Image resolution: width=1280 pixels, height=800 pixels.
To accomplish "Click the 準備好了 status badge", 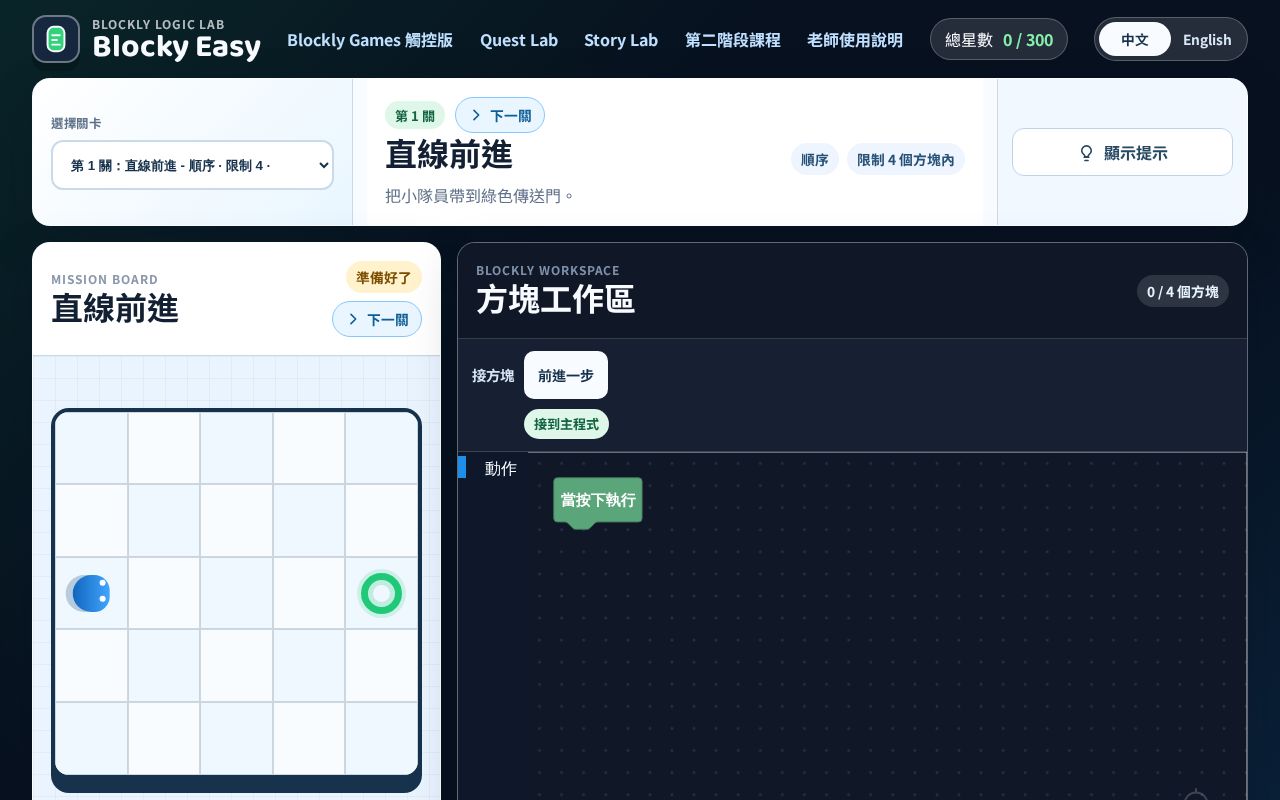I will pos(384,277).
